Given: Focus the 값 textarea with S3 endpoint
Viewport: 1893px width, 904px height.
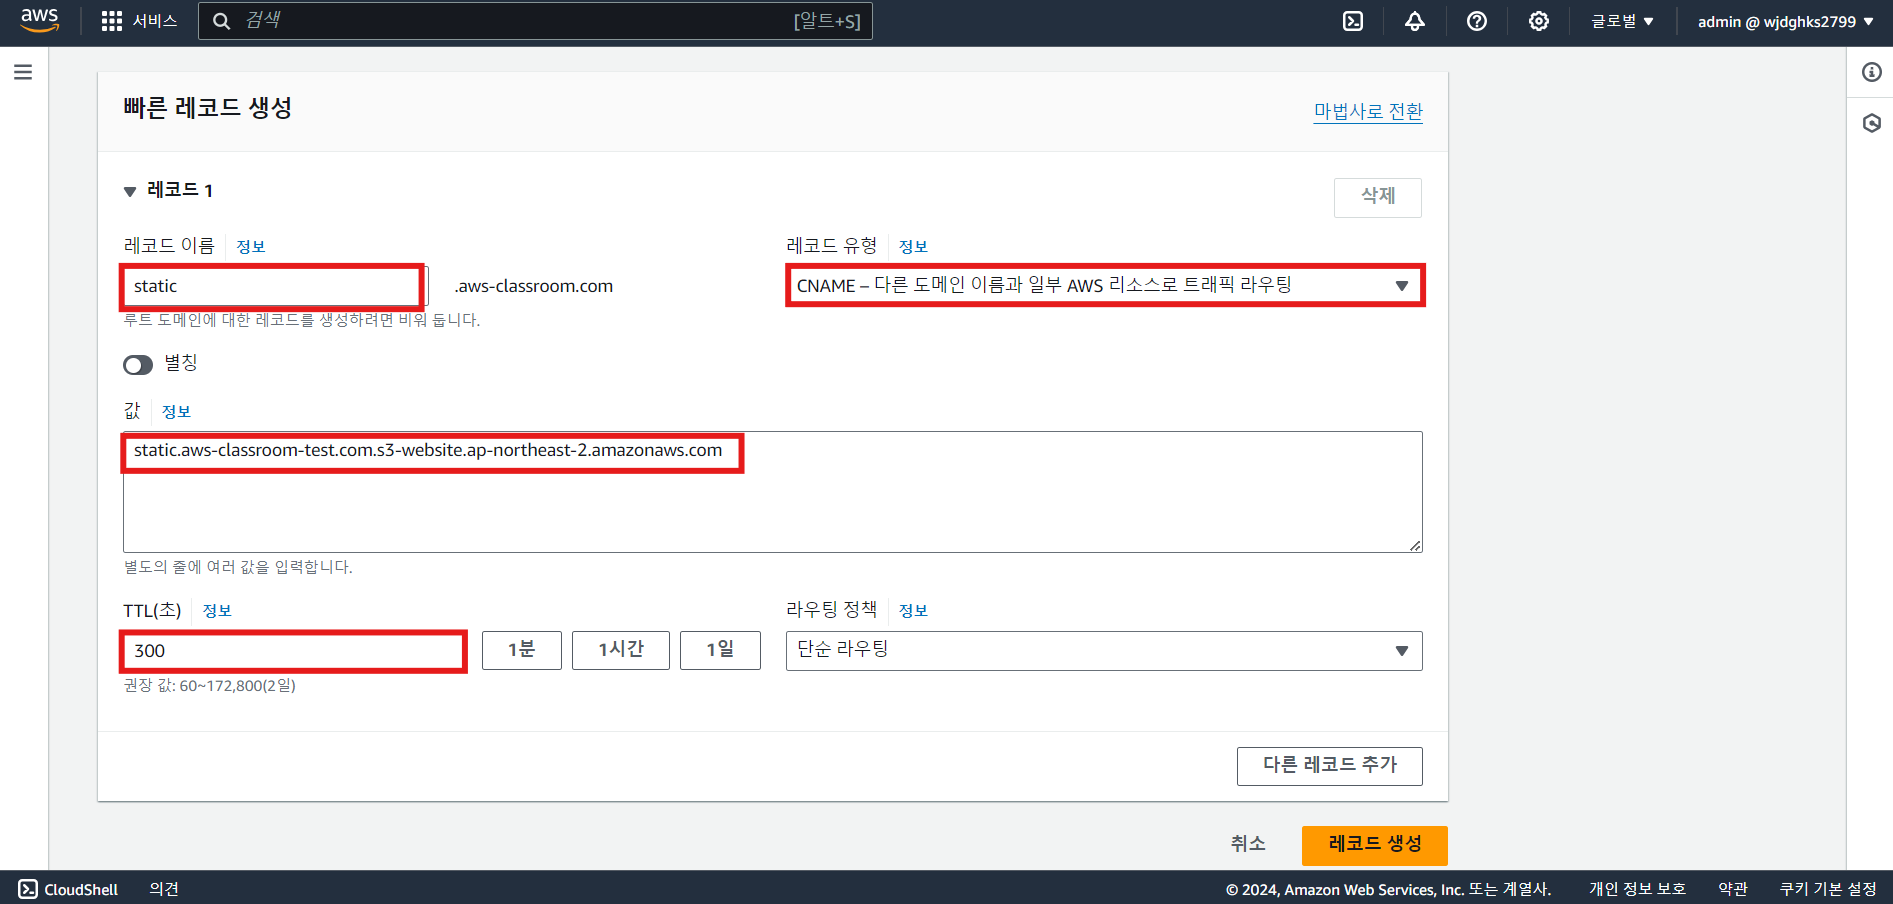Looking at the screenshot, I should (x=773, y=492).
